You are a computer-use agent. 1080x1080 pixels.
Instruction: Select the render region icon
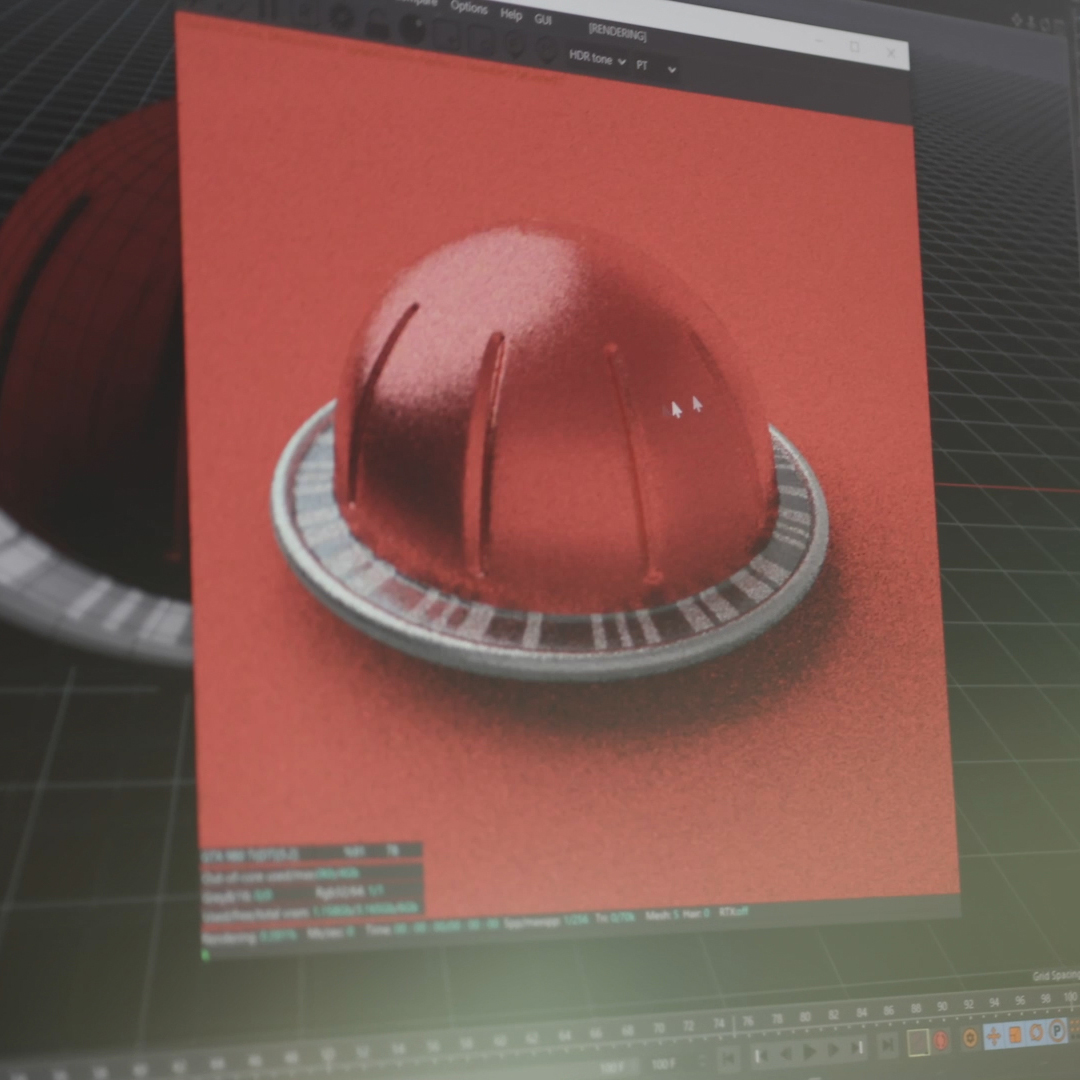click(446, 36)
